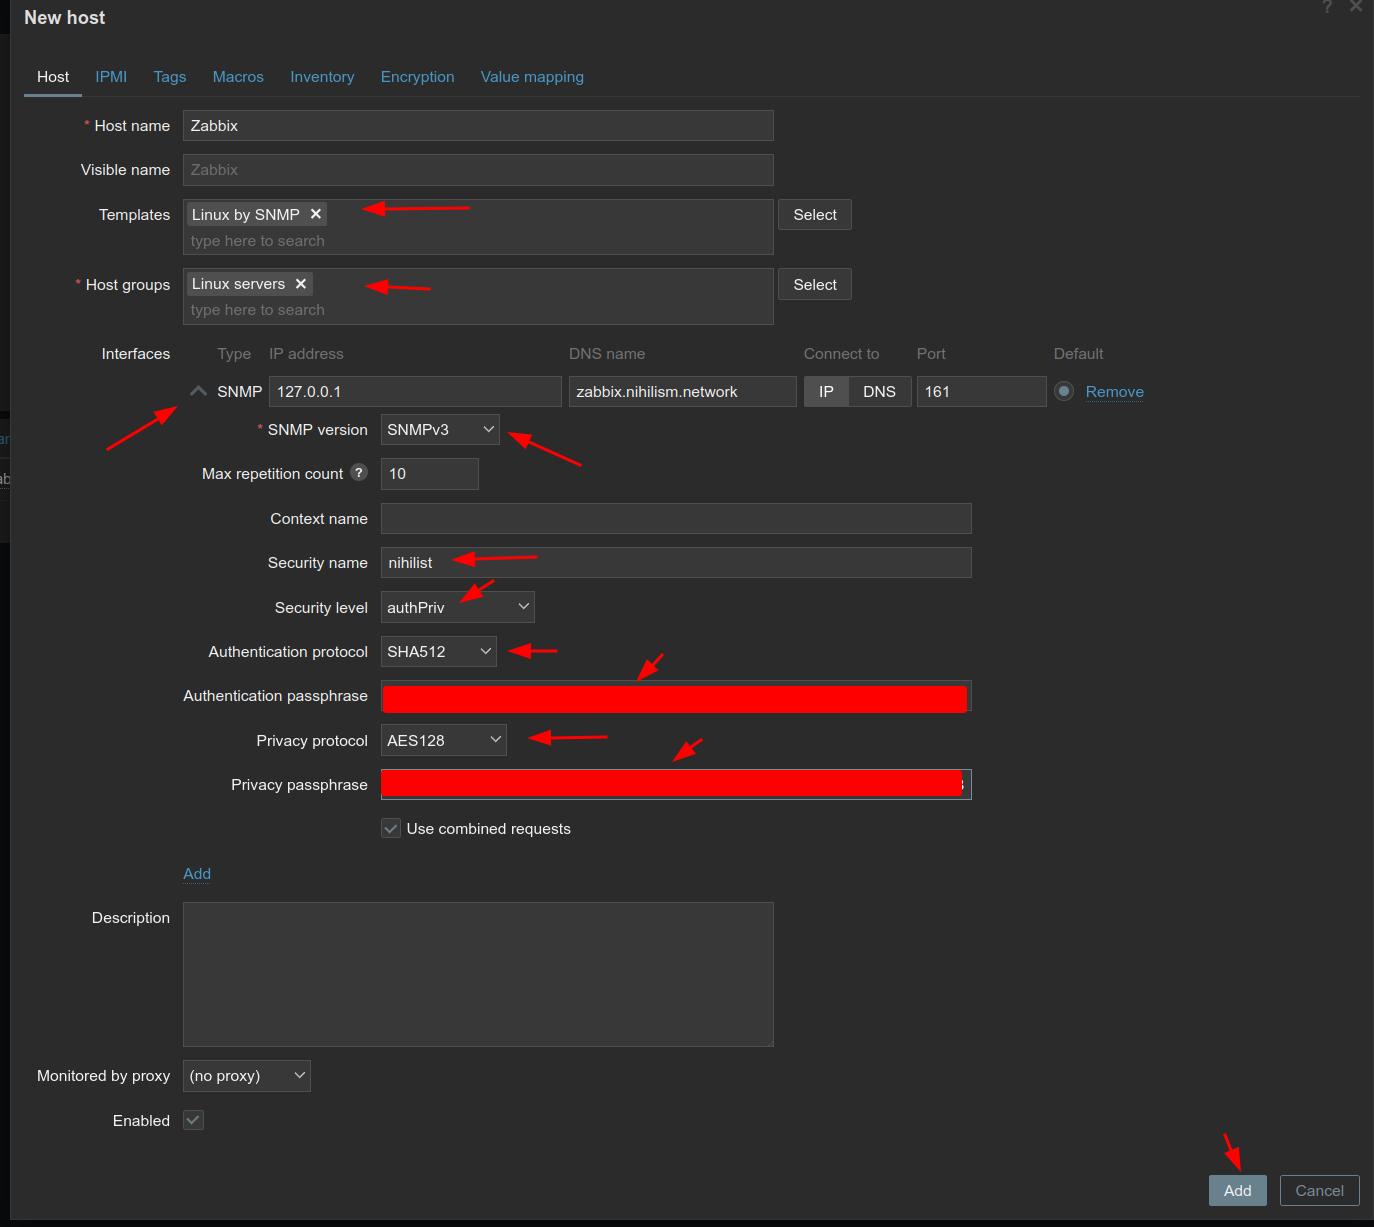Remove the Linux by SNMP template tag

point(315,214)
